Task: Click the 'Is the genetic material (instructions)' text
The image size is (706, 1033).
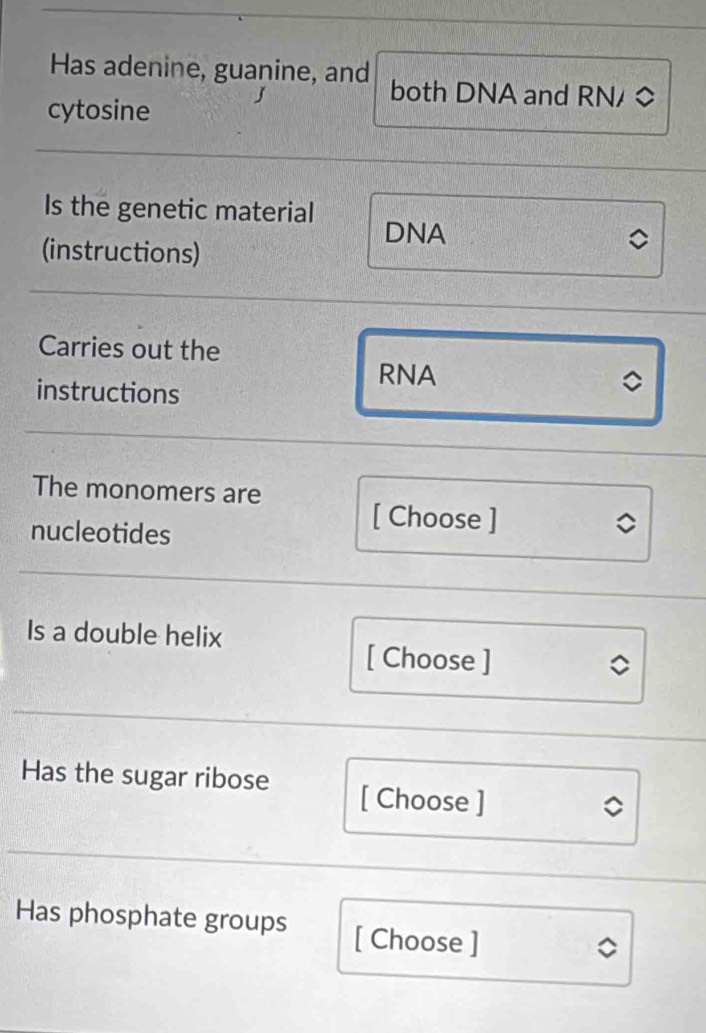Action: click(x=176, y=231)
